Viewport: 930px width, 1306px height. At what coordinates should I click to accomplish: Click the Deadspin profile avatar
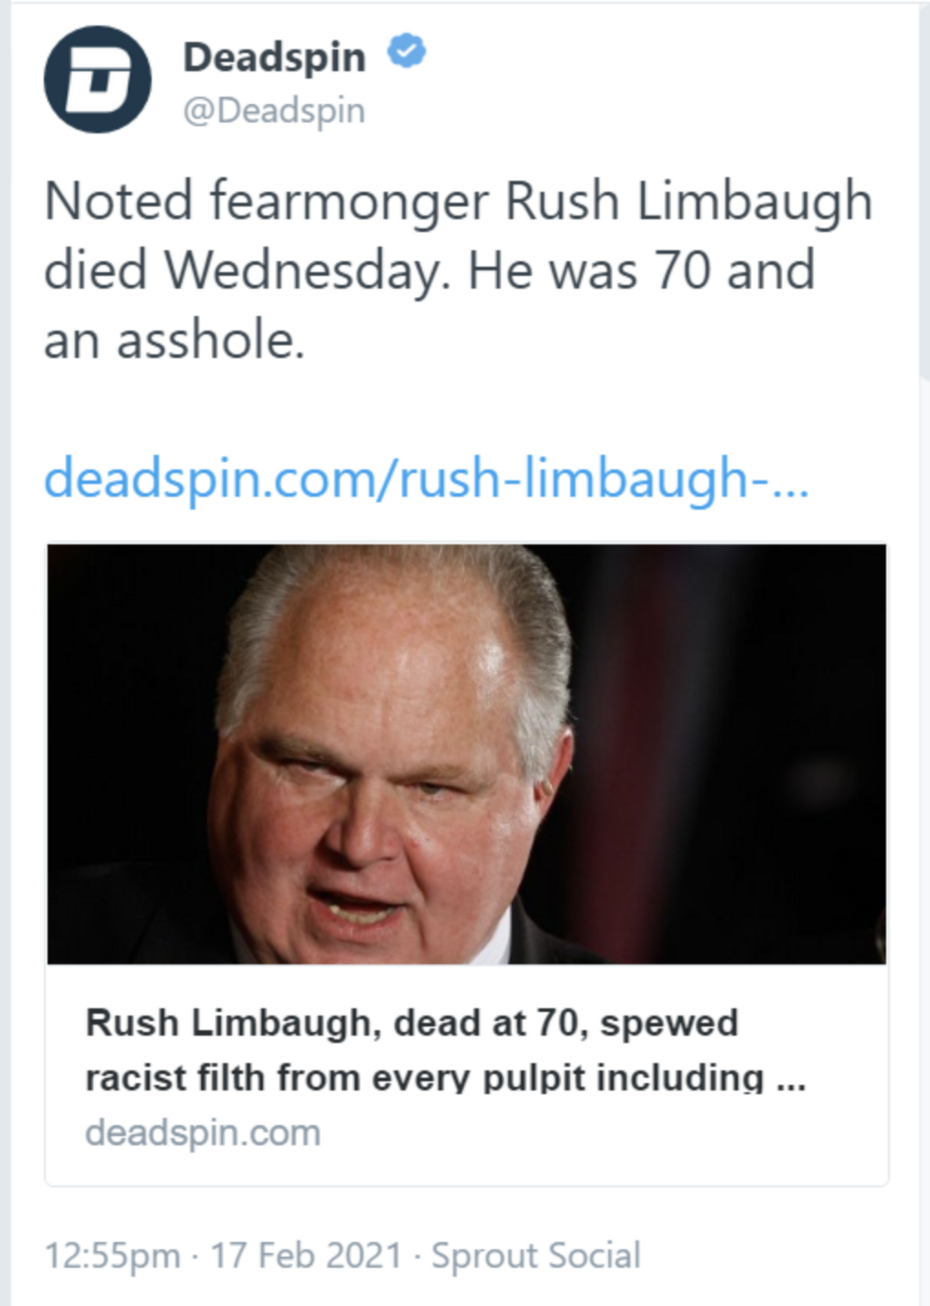97,79
